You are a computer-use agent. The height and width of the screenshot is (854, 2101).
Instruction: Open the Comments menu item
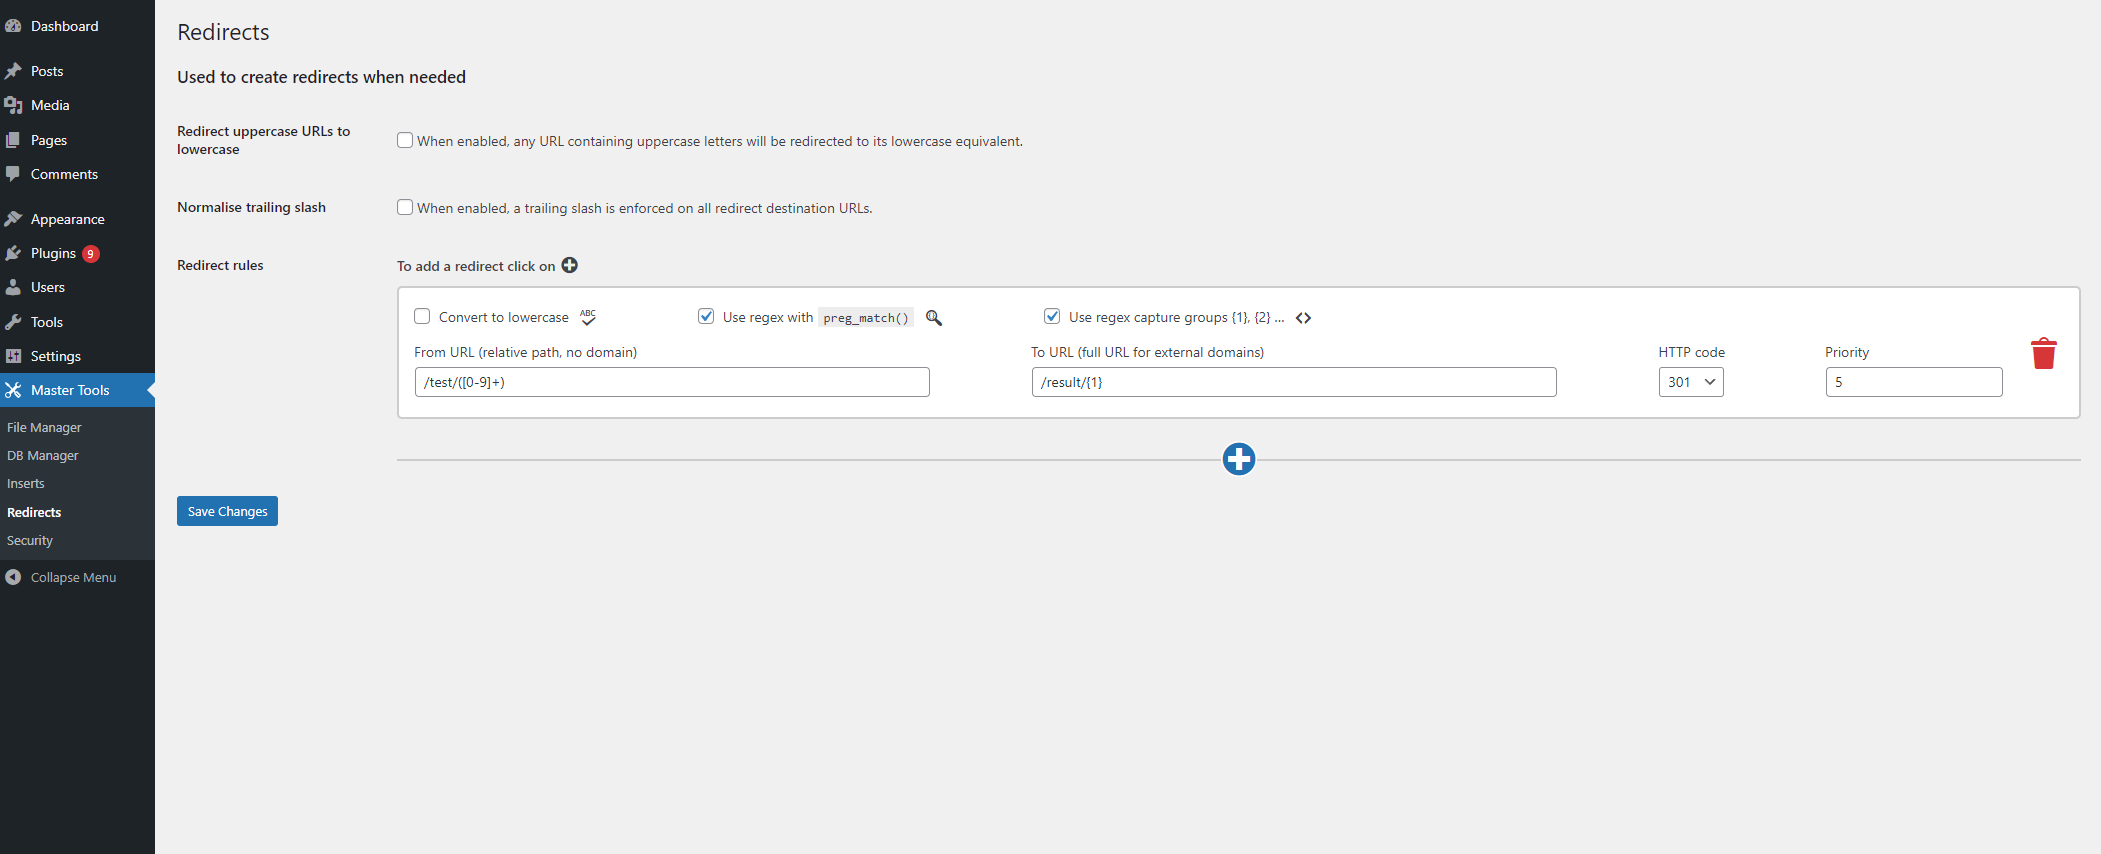[77, 174]
